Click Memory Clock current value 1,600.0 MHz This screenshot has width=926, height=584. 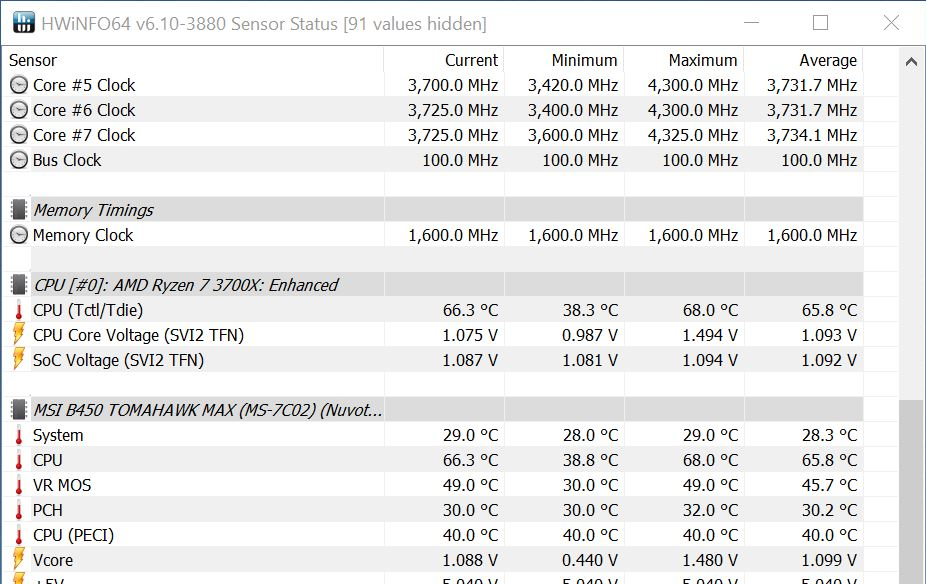click(x=453, y=235)
